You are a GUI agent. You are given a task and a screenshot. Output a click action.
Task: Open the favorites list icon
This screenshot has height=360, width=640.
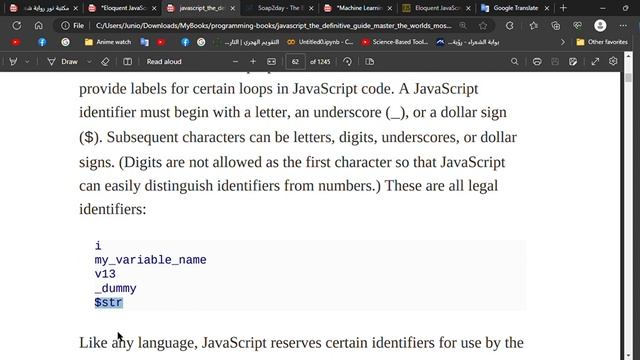coord(533,26)
